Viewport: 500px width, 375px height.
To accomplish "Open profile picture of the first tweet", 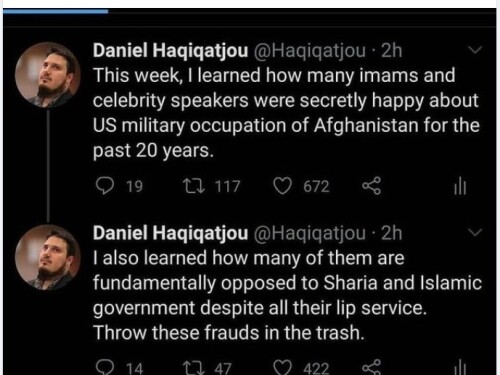I will pos(48,75).
